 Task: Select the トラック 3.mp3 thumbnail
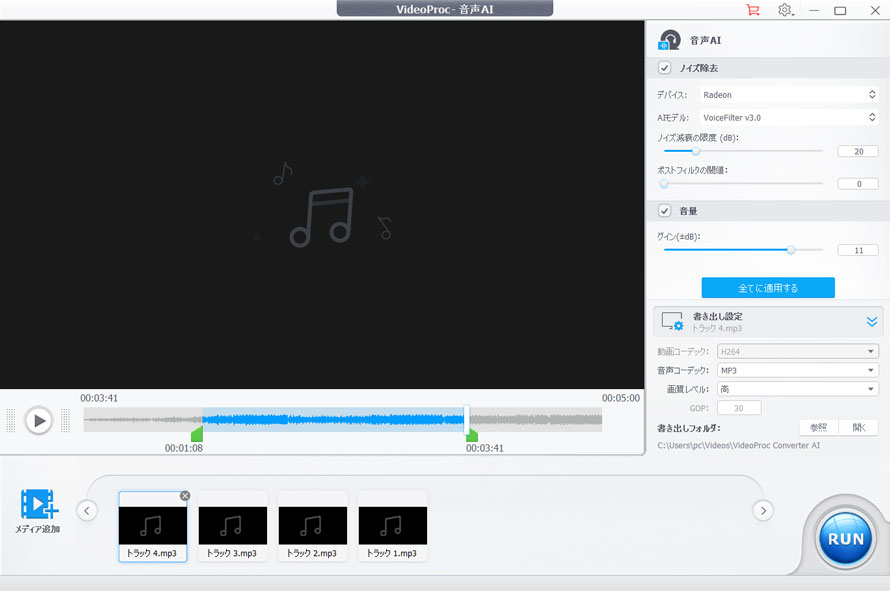233,526
